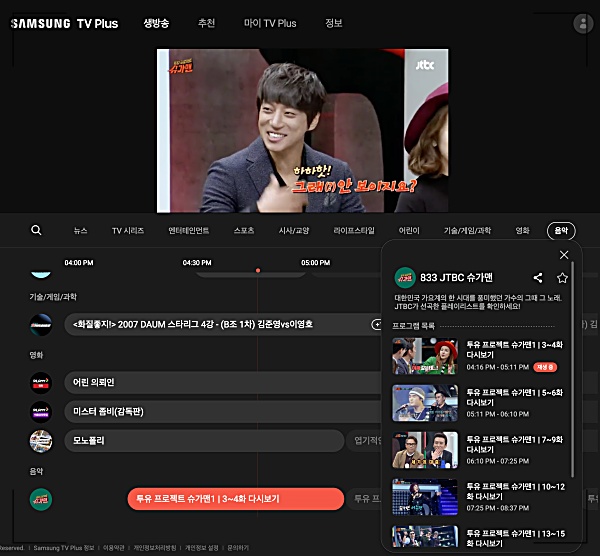Select the 미스터 좀비 row channel logo
This screenshot has height=556, width=600.
coord(41,412)
